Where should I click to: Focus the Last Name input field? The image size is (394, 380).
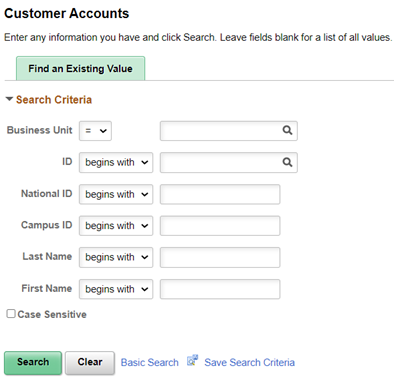[220, 257]
